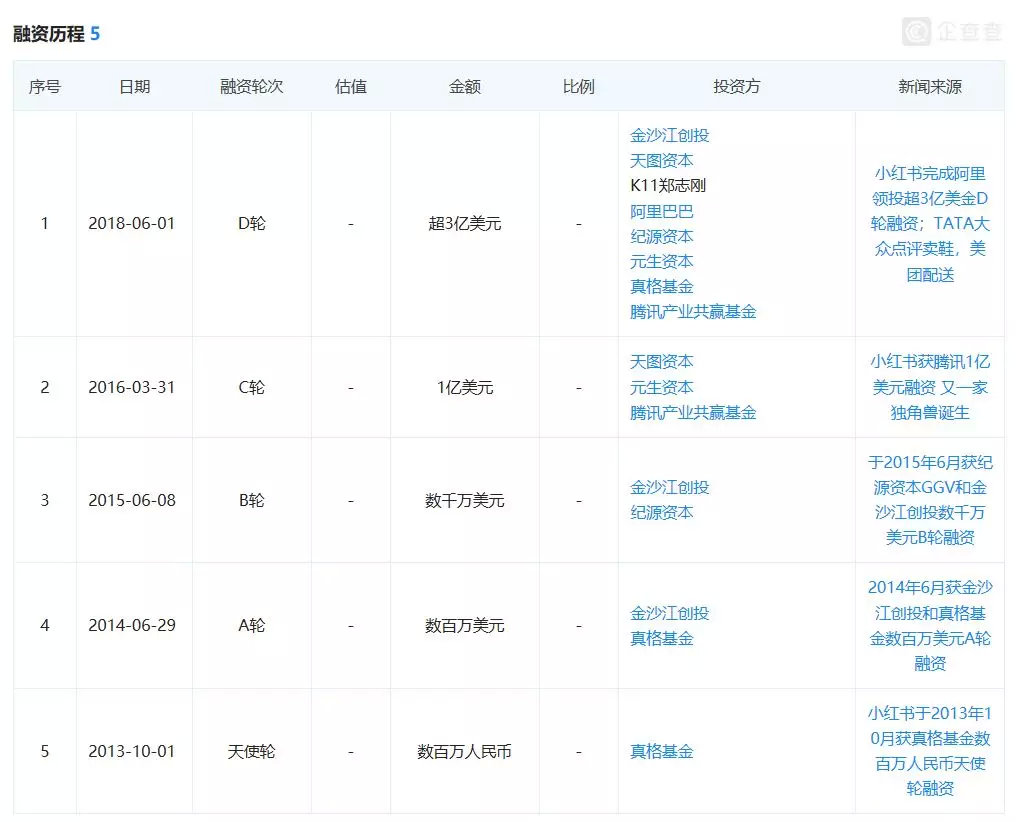This screenshot has height=822, width=1016.
Task: Click the 企查查 logo watermark icon
Action: [x=916, y=32]
